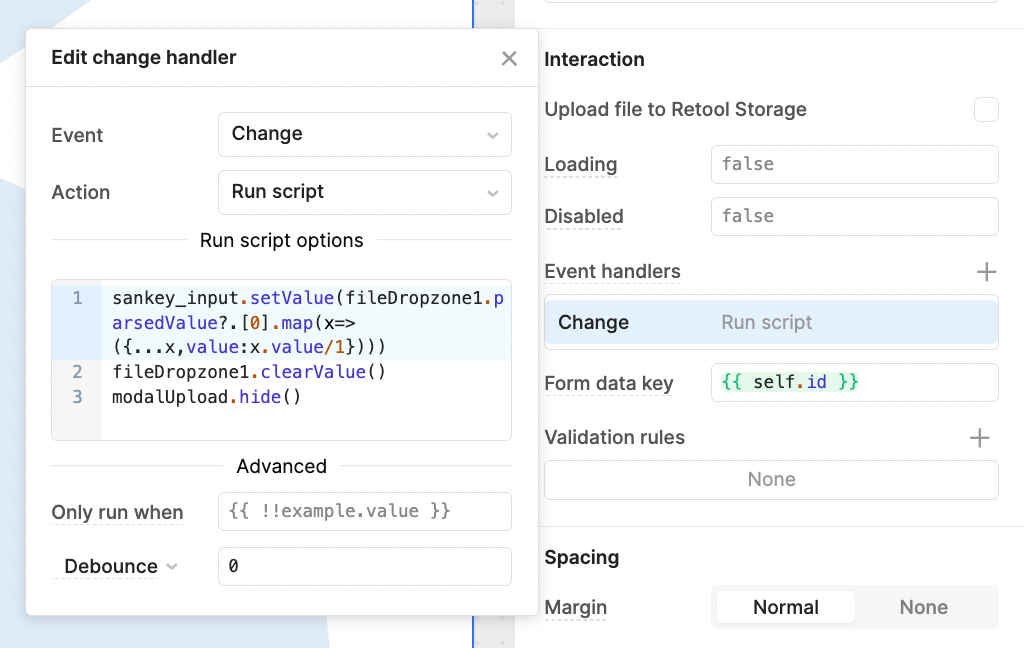Screen dimensions: 1028x648
Task: Enable Upload file to Retool Storage checkbox
Action: (x=986, y=110)
